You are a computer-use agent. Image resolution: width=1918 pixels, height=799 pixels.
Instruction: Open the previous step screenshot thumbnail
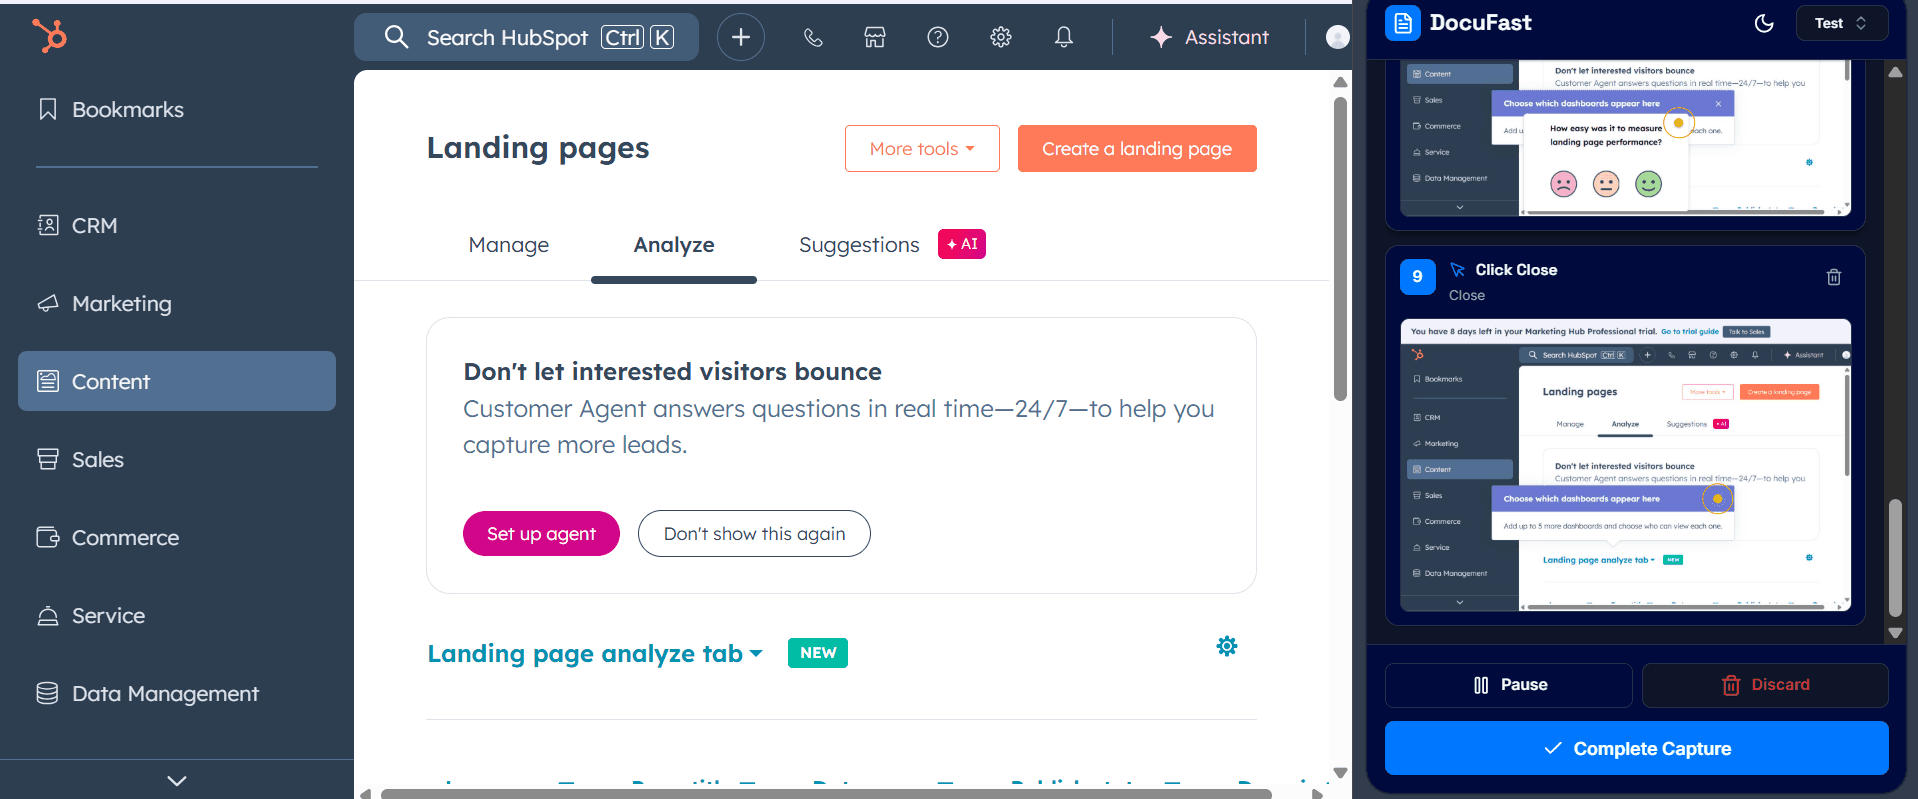(1625, 138)
